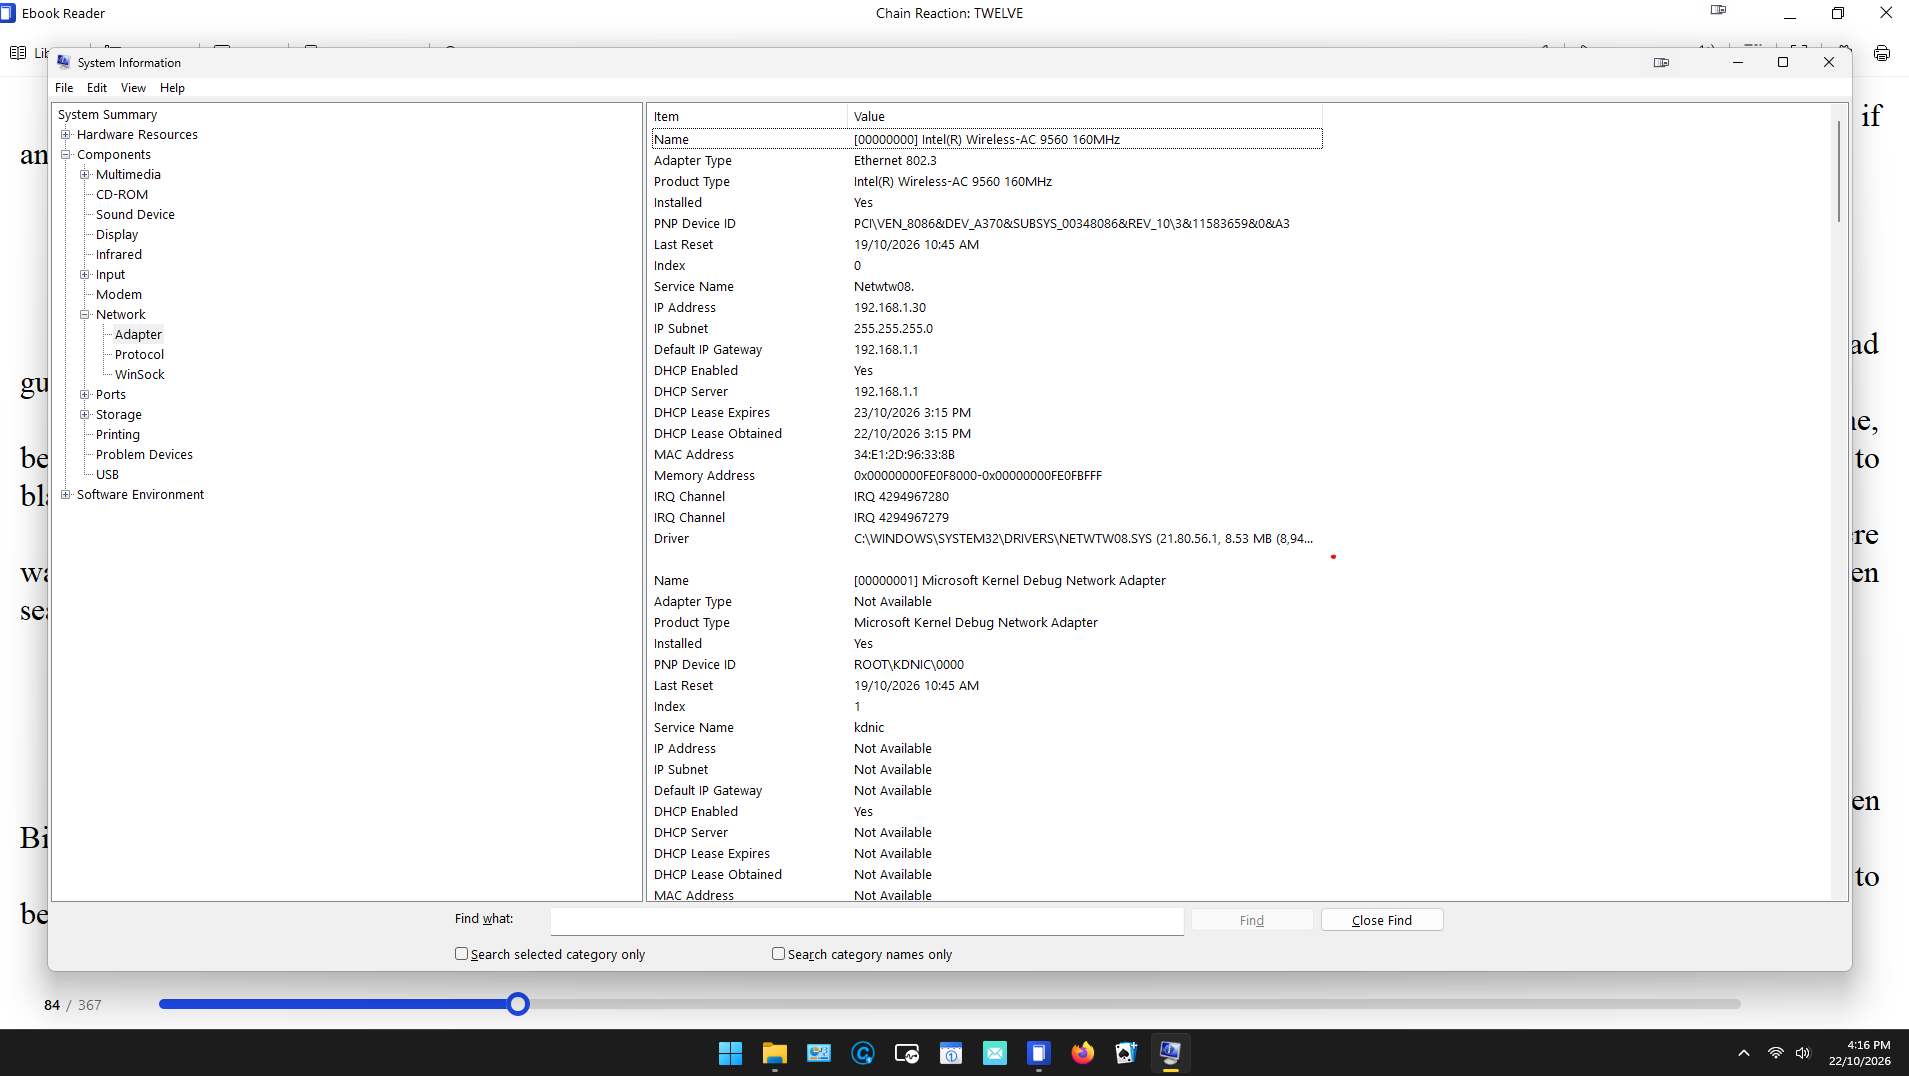
Task: Click the System Information taskbar icon
Action: pyautogui.click(x=1170, y=1053)
